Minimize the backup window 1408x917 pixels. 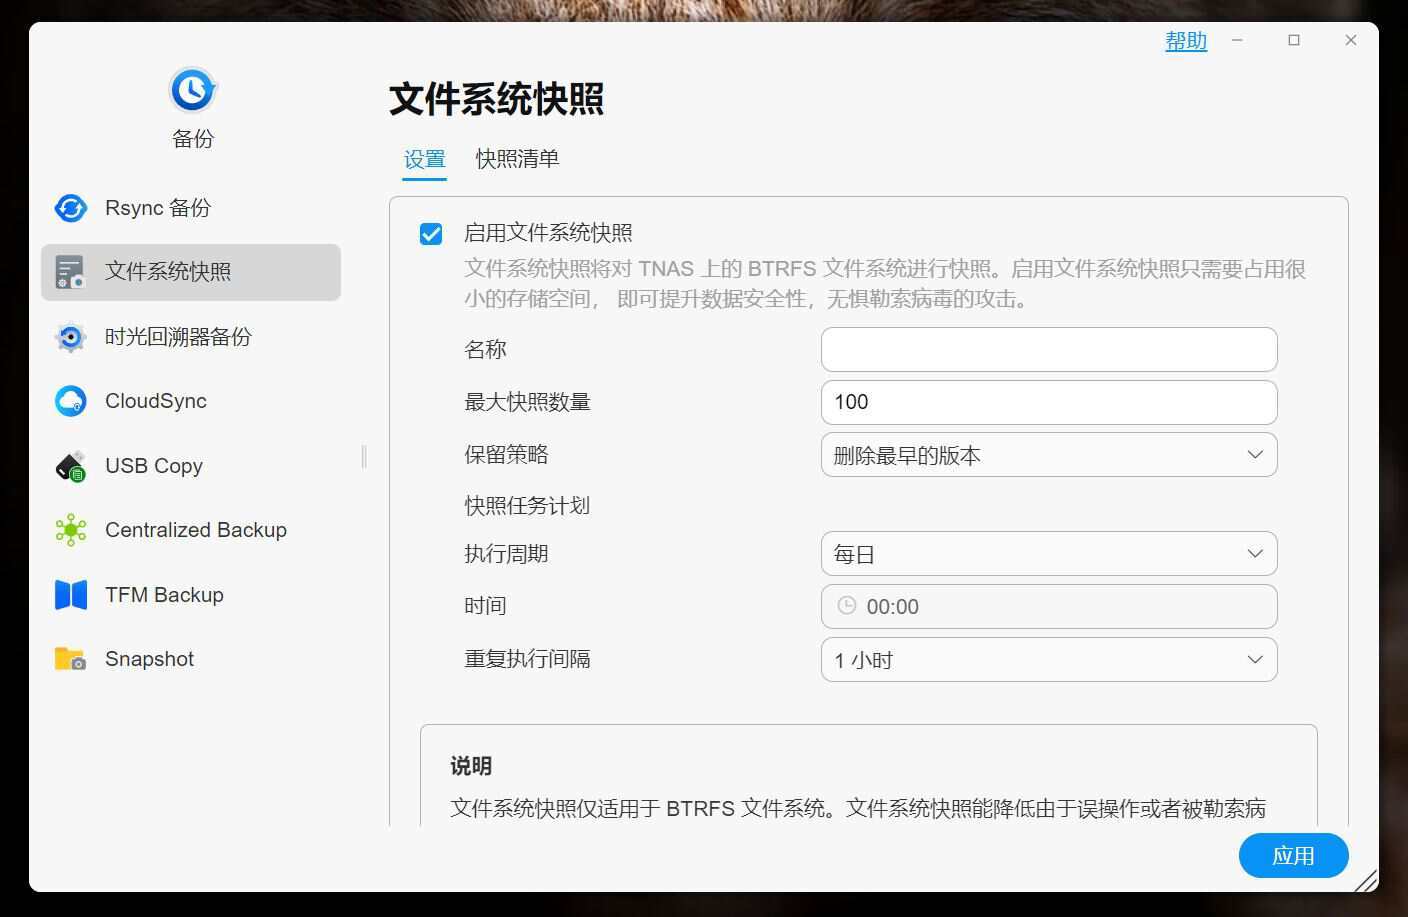(x=1238, y=40)
